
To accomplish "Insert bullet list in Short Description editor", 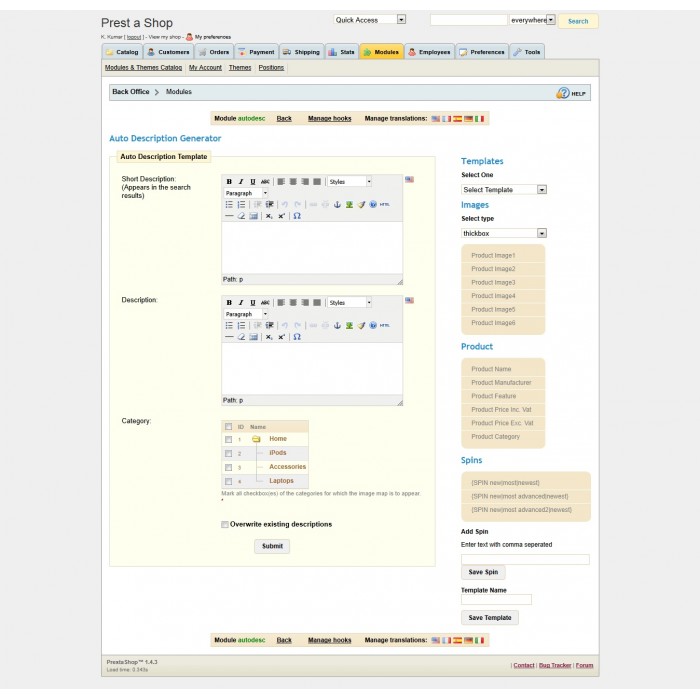I will (x=229, y=204).
